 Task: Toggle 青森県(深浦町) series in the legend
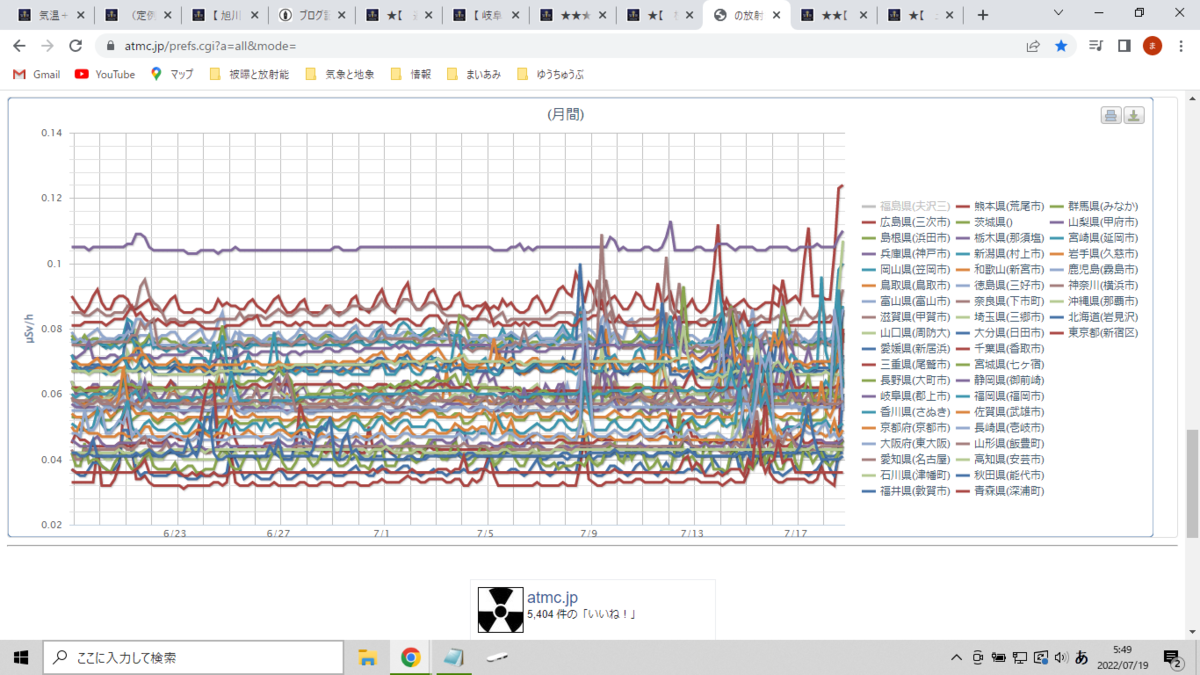click(999, 491)
